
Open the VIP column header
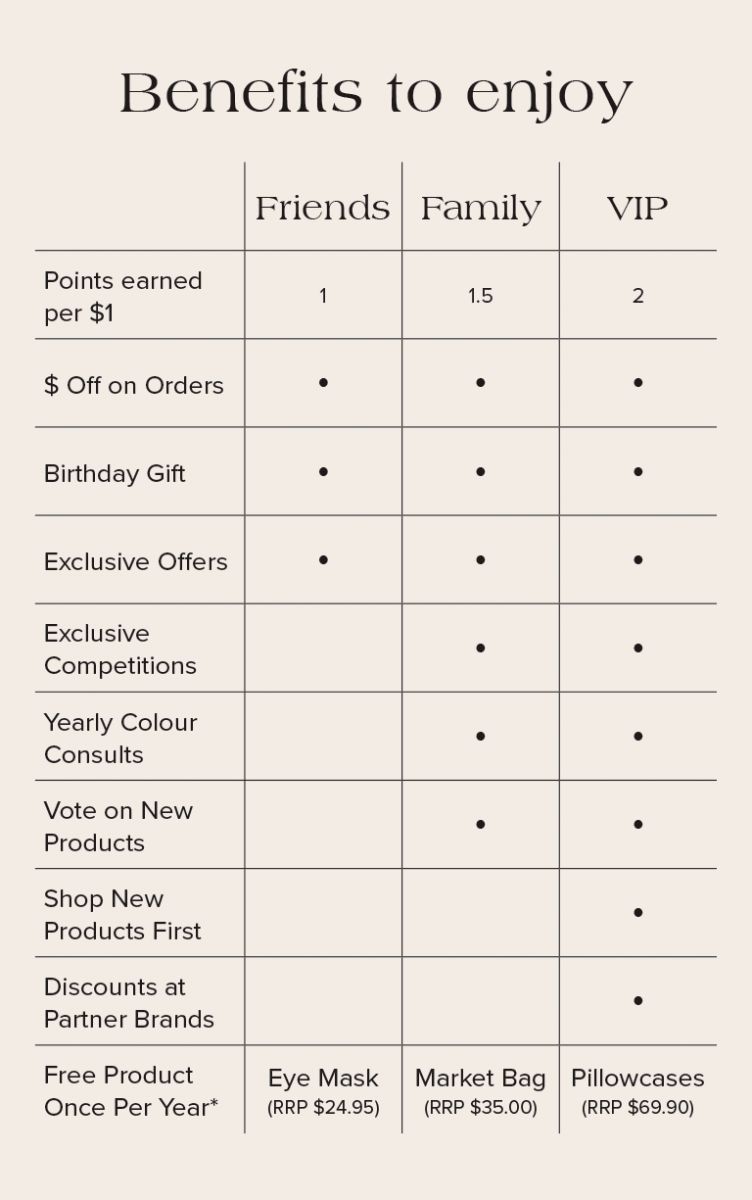(x=637, y=208)
